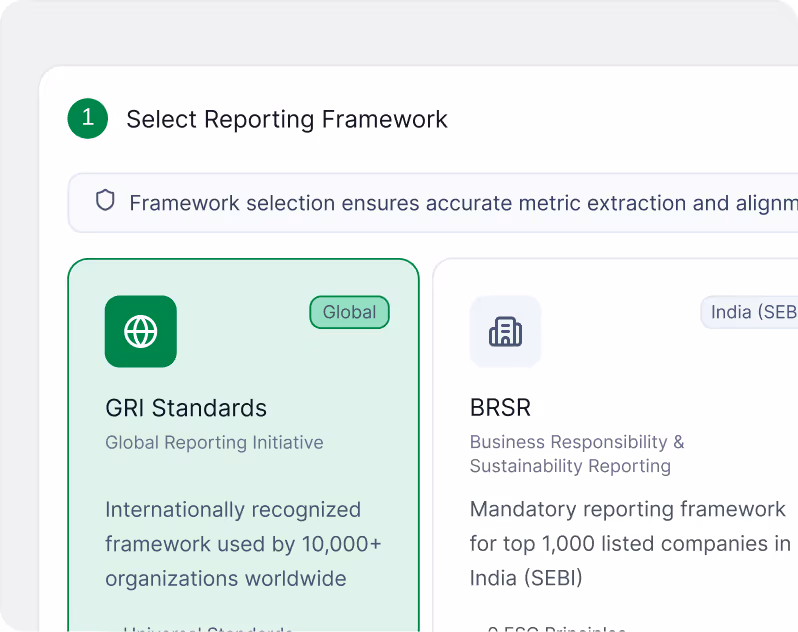Click the GRI Standards globe icon
798x632 pixels.
point(140,331)
